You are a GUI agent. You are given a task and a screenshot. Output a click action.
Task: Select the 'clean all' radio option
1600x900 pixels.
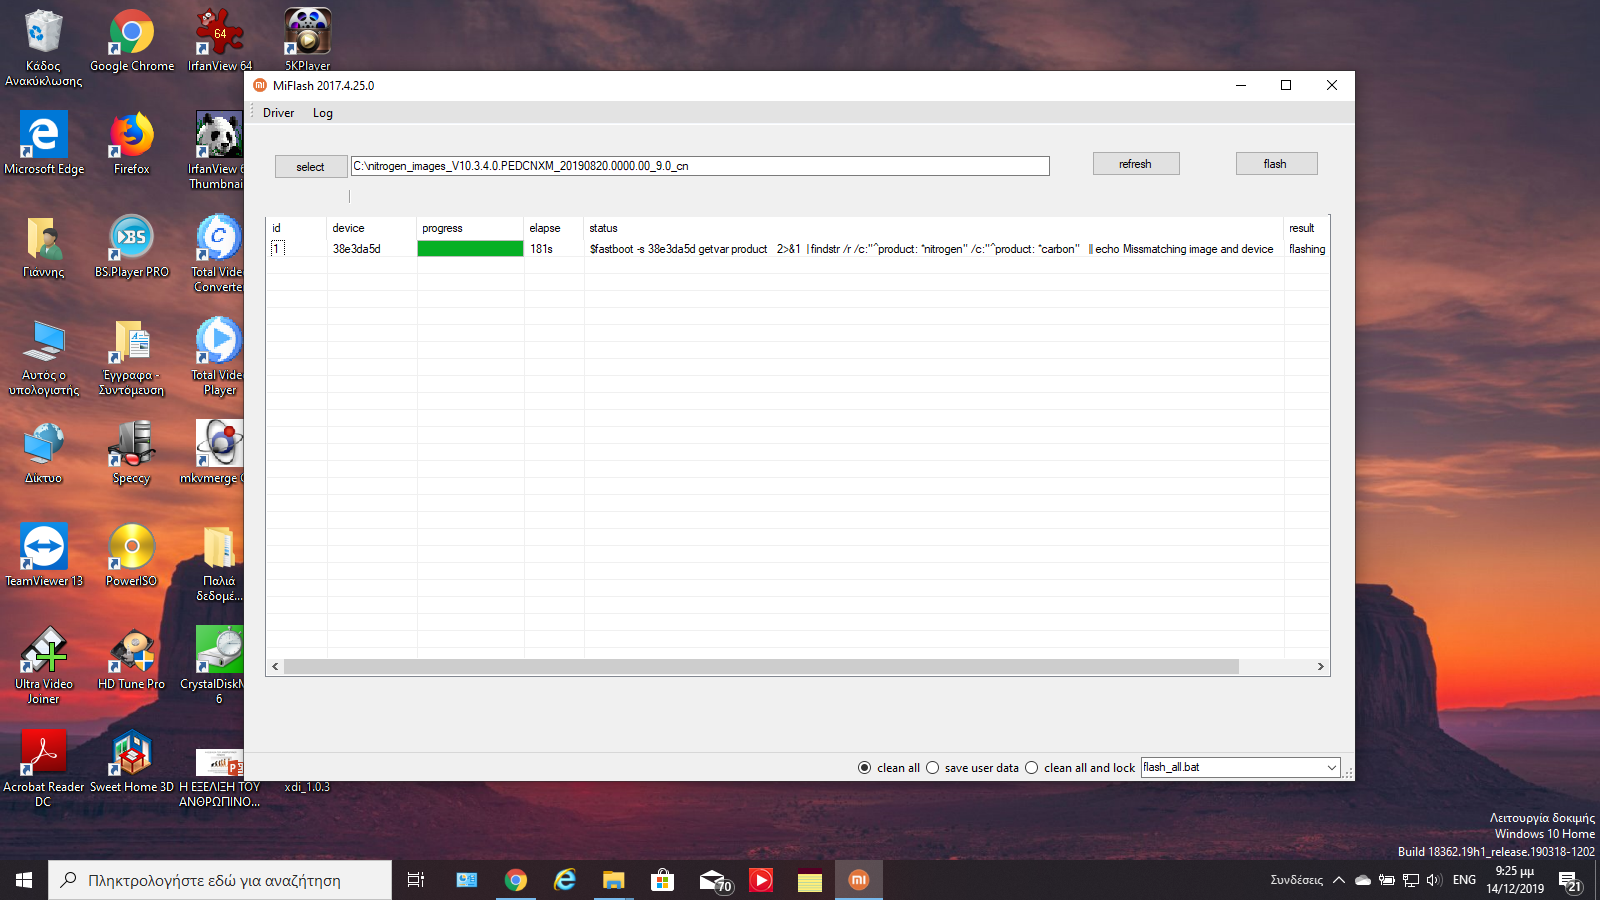(x=889, y=768)
